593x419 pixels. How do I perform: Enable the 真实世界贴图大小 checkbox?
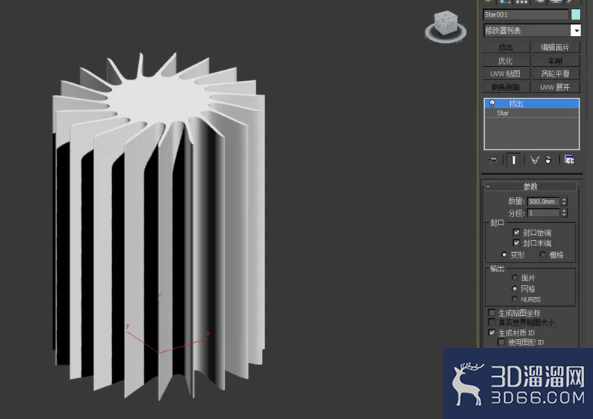pyautogui.click(x=492, y=322)
